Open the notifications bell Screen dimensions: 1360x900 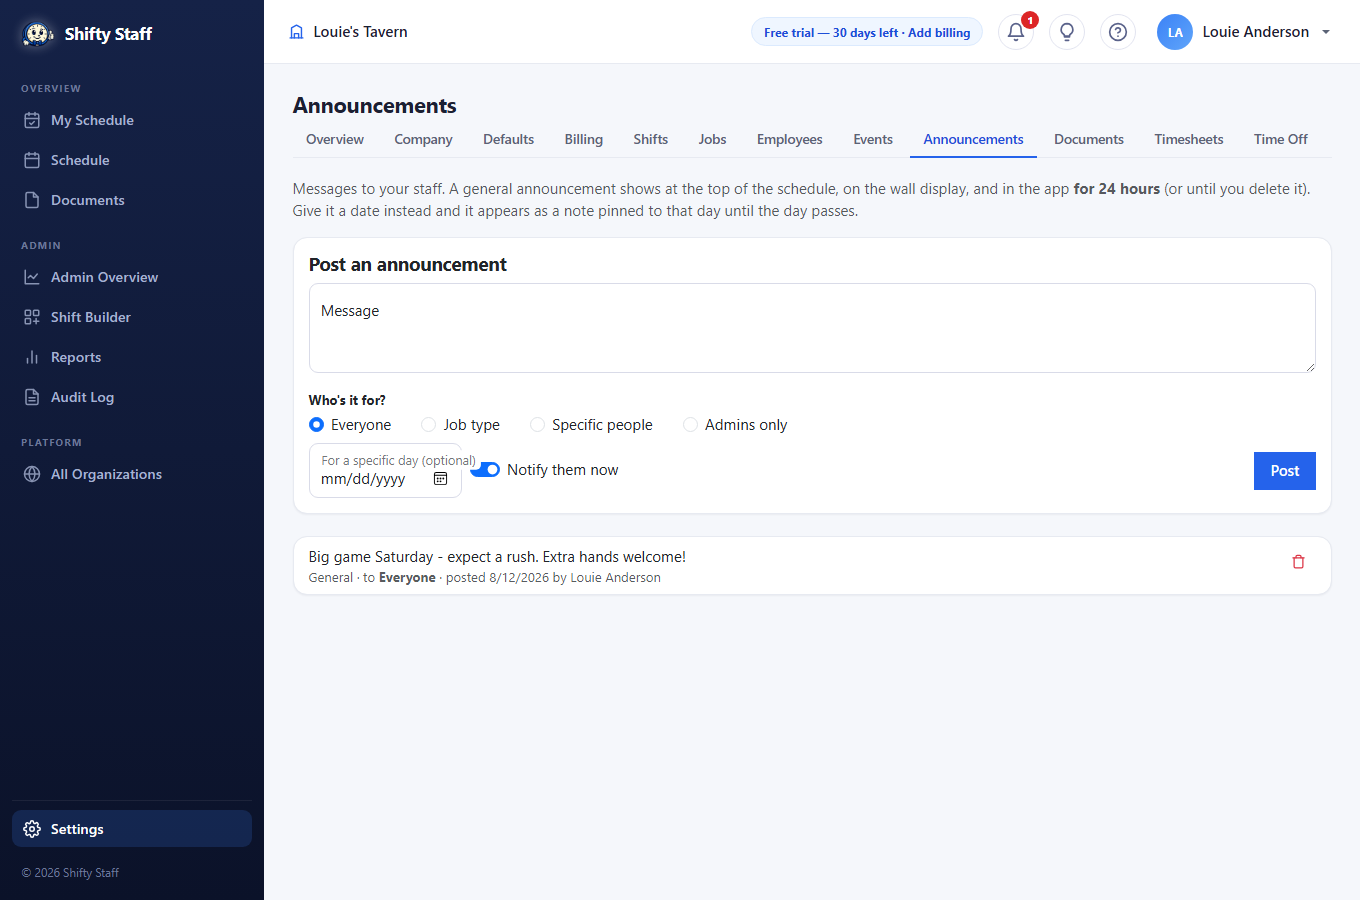1016,32
